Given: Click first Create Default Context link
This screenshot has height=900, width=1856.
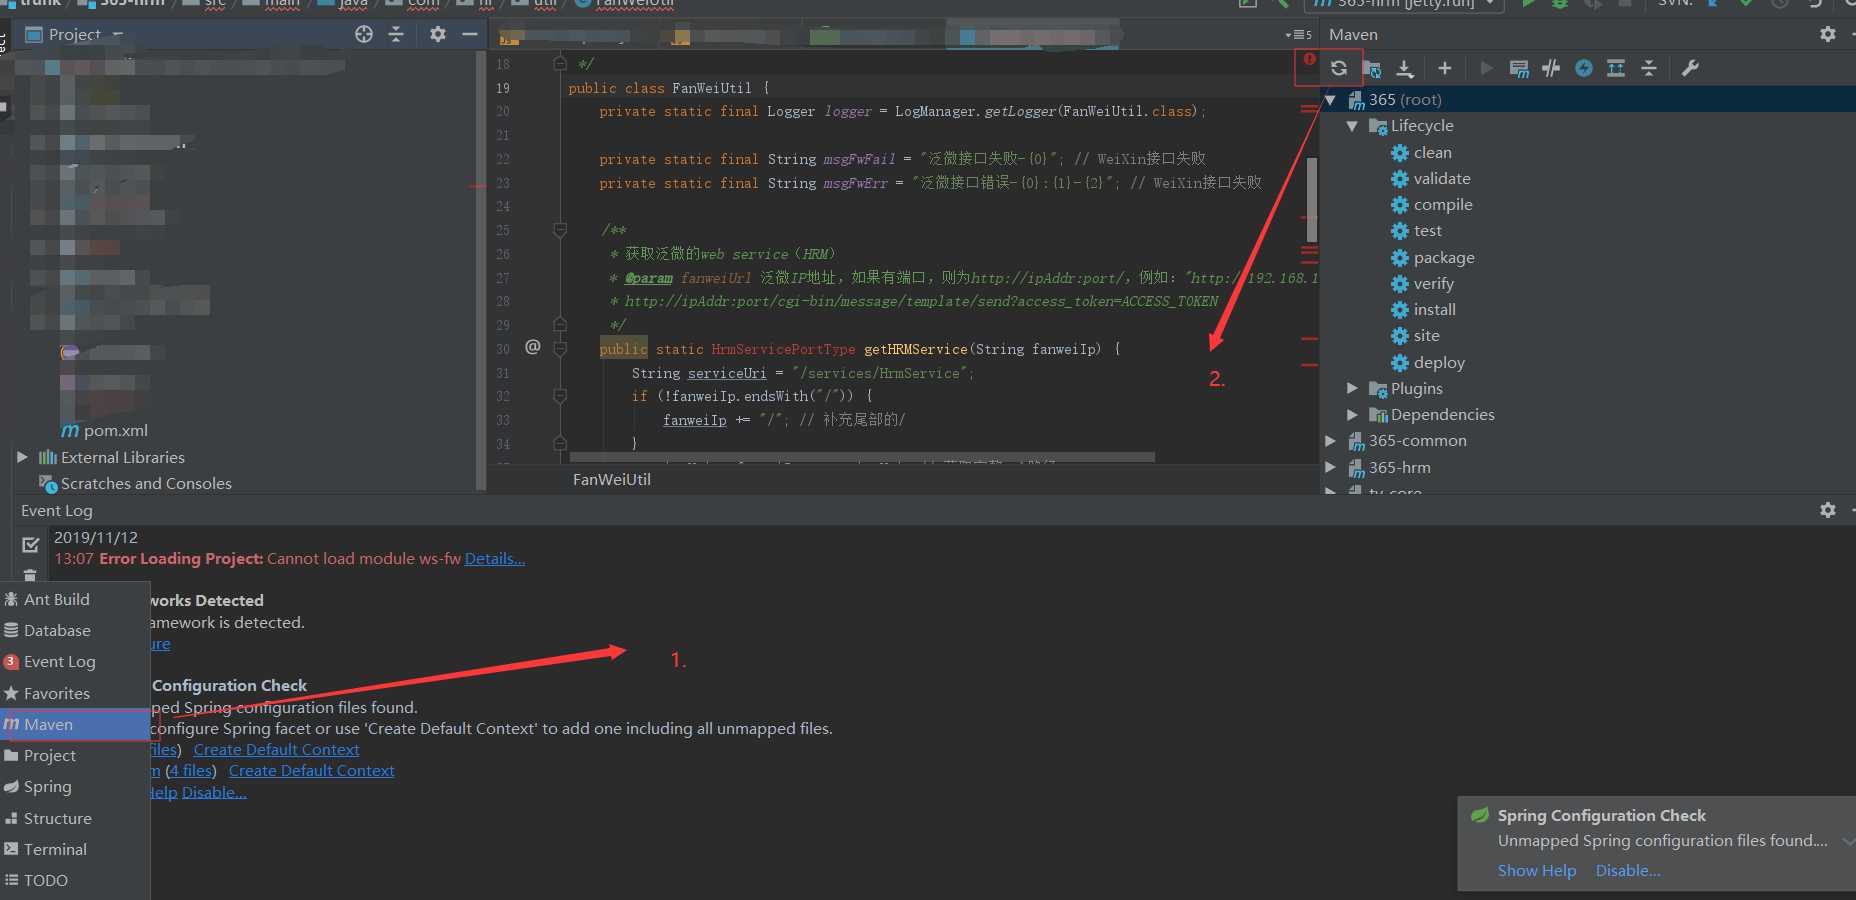Looking at the screenshot, I should [276, 749].
